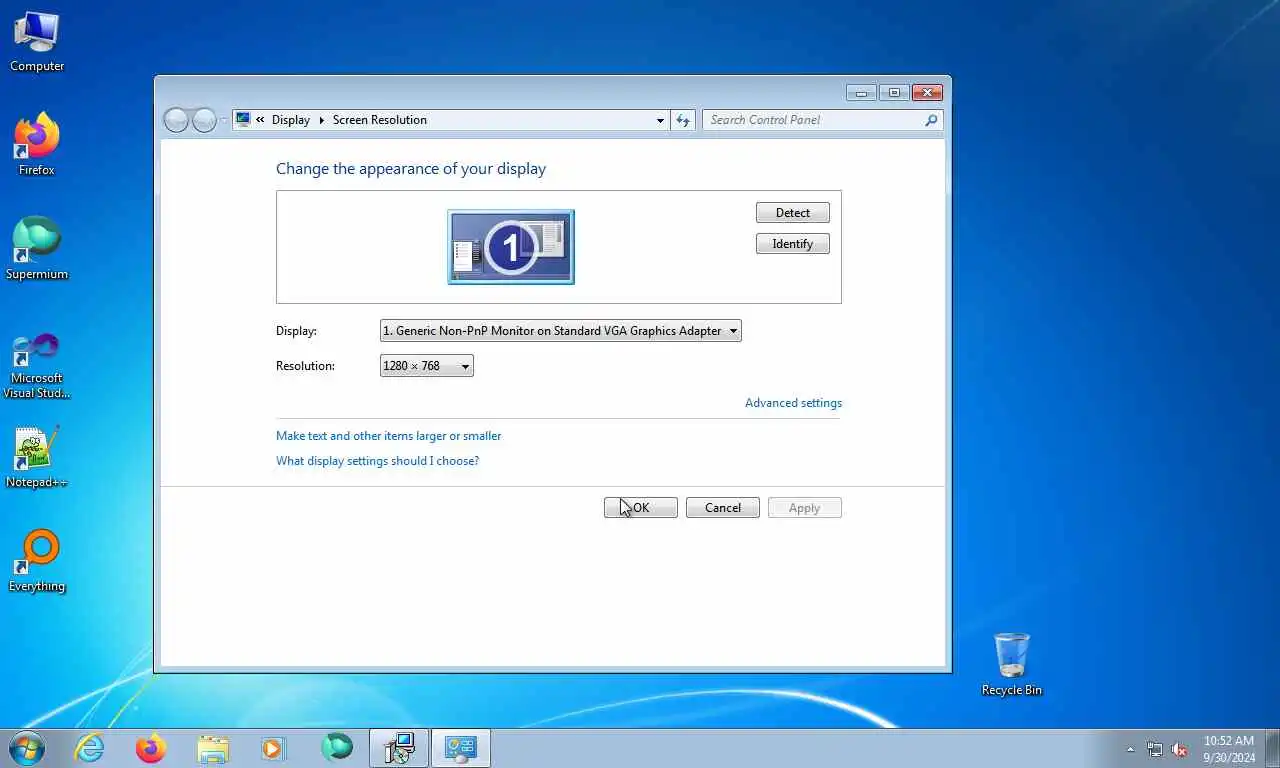Minimize the Screen Resolution window
The height and width of the screenshot is (768, 1280).
click(x=861, y=93)
